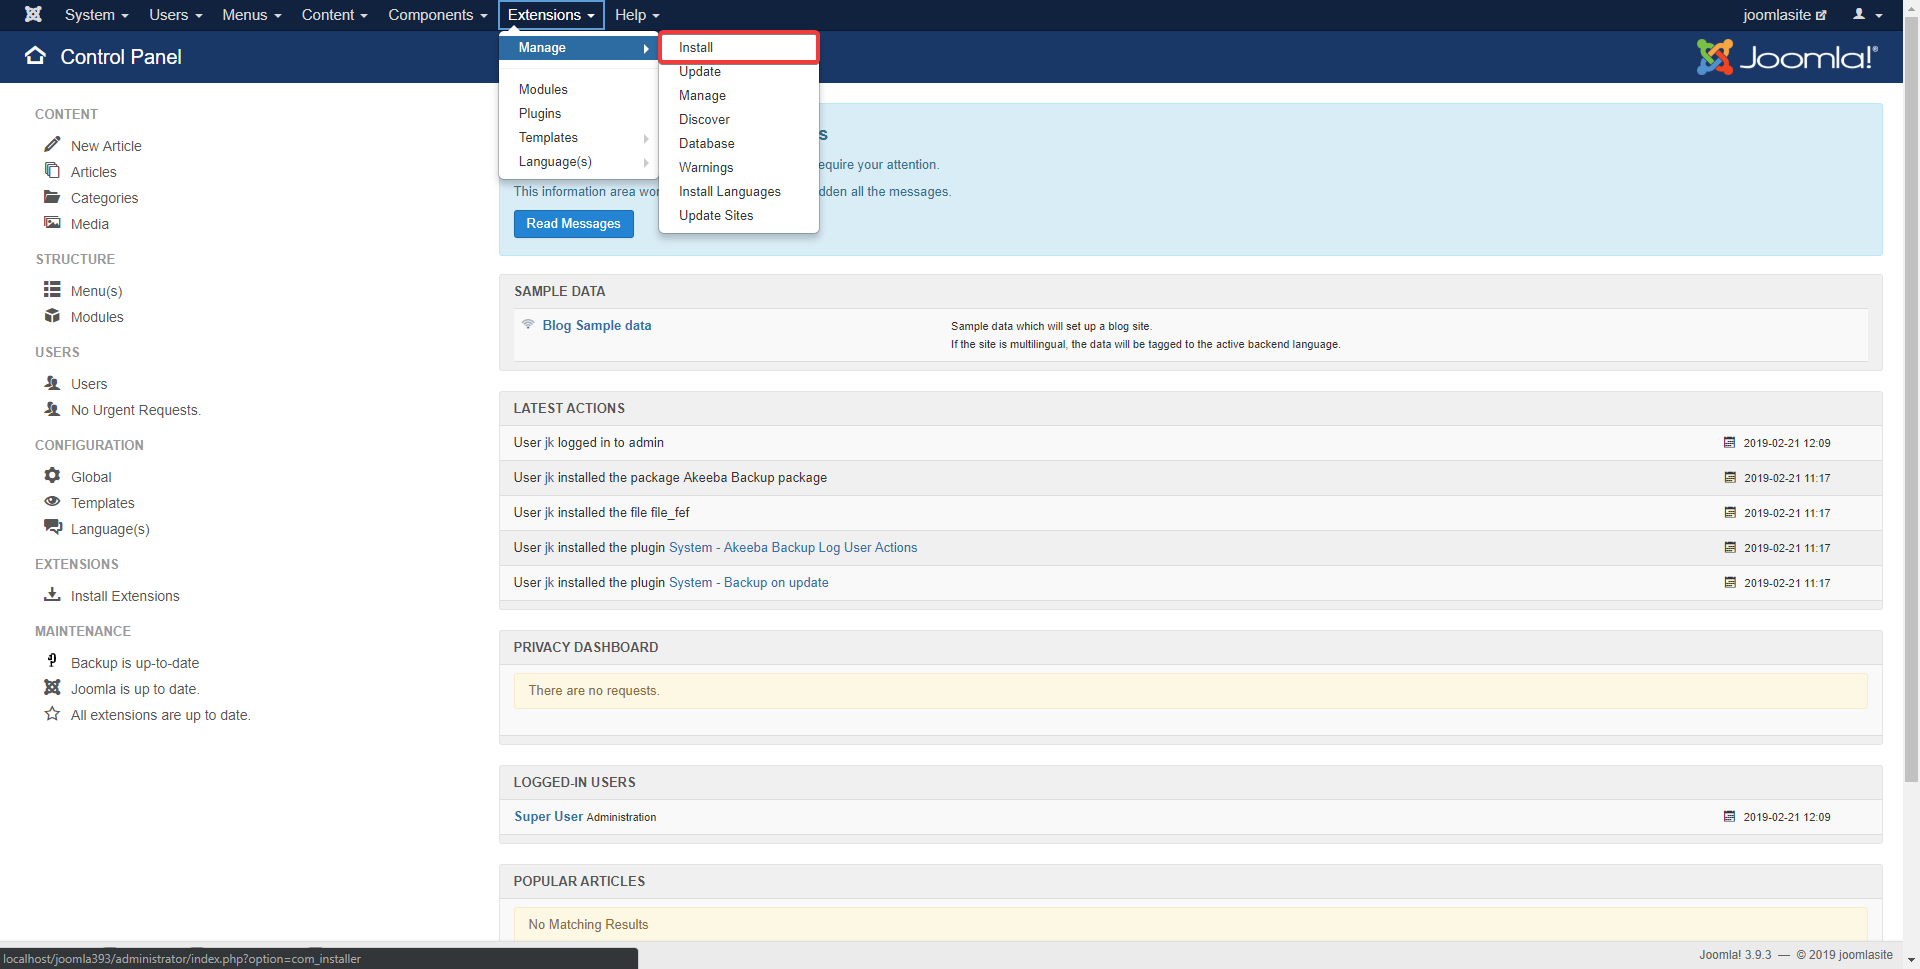
Task: Choose Install Languages from the submenu
Action: coord(729,192)
